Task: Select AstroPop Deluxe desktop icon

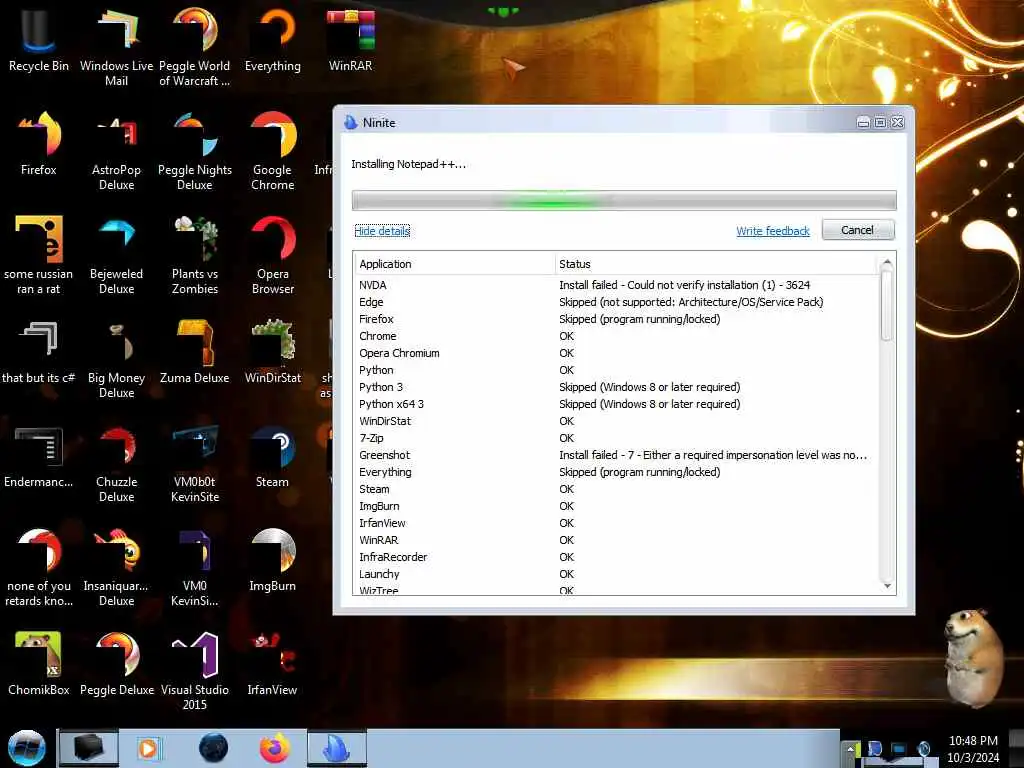Action: 116,151
